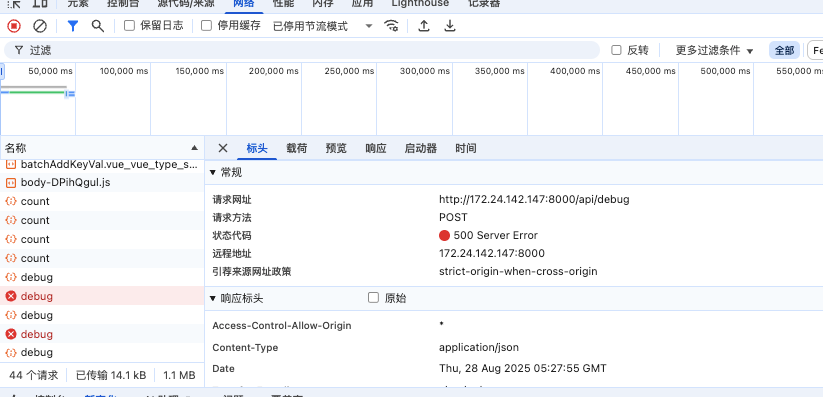Select the 全部 filter button
The height and width of the screenshot is (397, 823).
pos(784,50)
